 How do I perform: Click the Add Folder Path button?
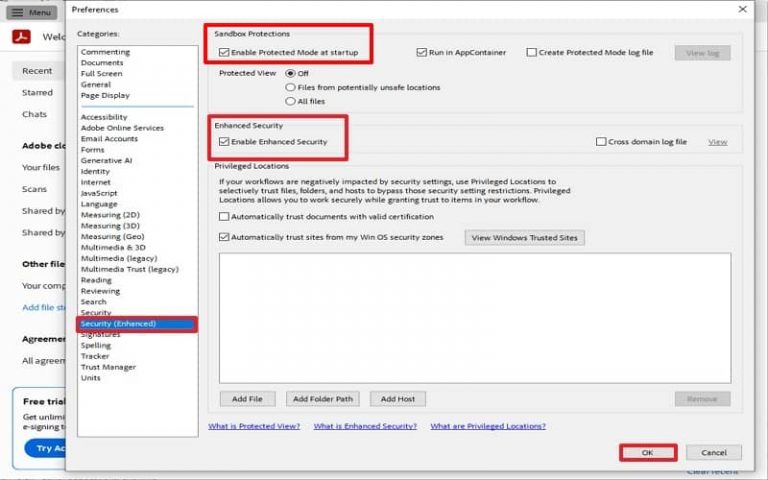point(323,399)
